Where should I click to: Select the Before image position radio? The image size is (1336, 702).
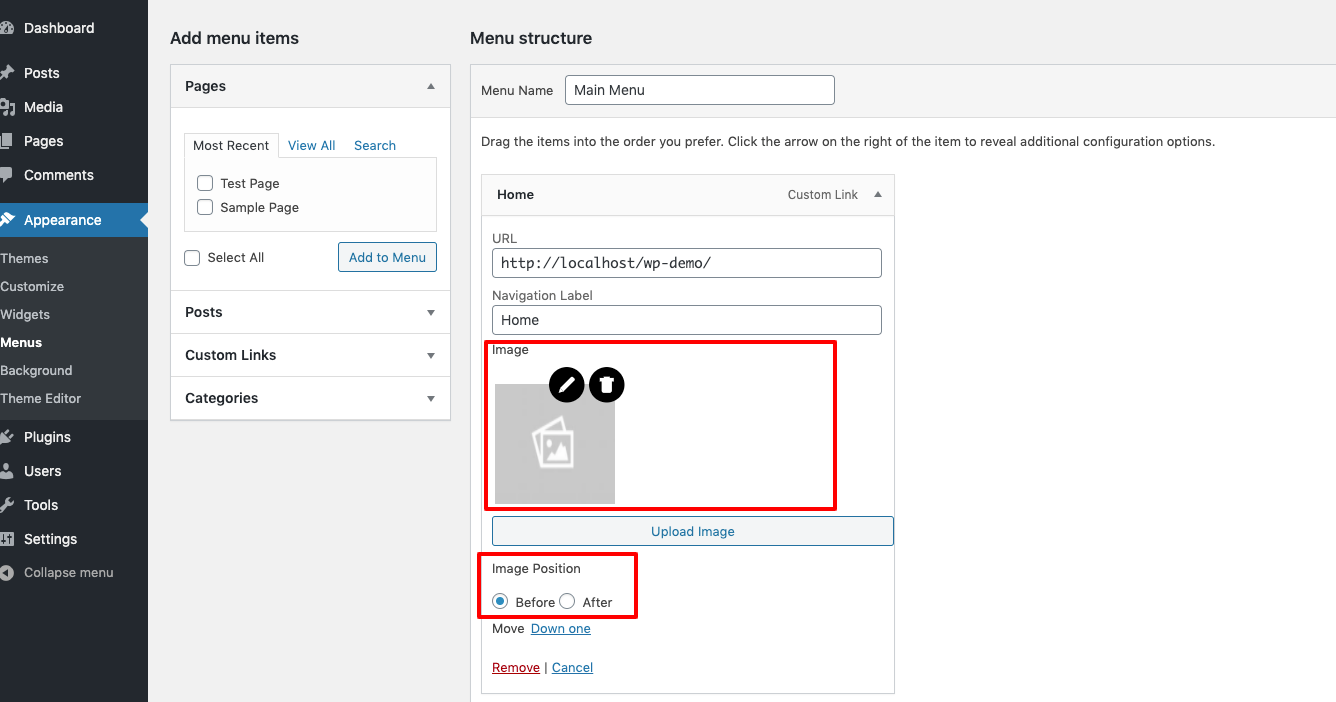click(500, 601)
